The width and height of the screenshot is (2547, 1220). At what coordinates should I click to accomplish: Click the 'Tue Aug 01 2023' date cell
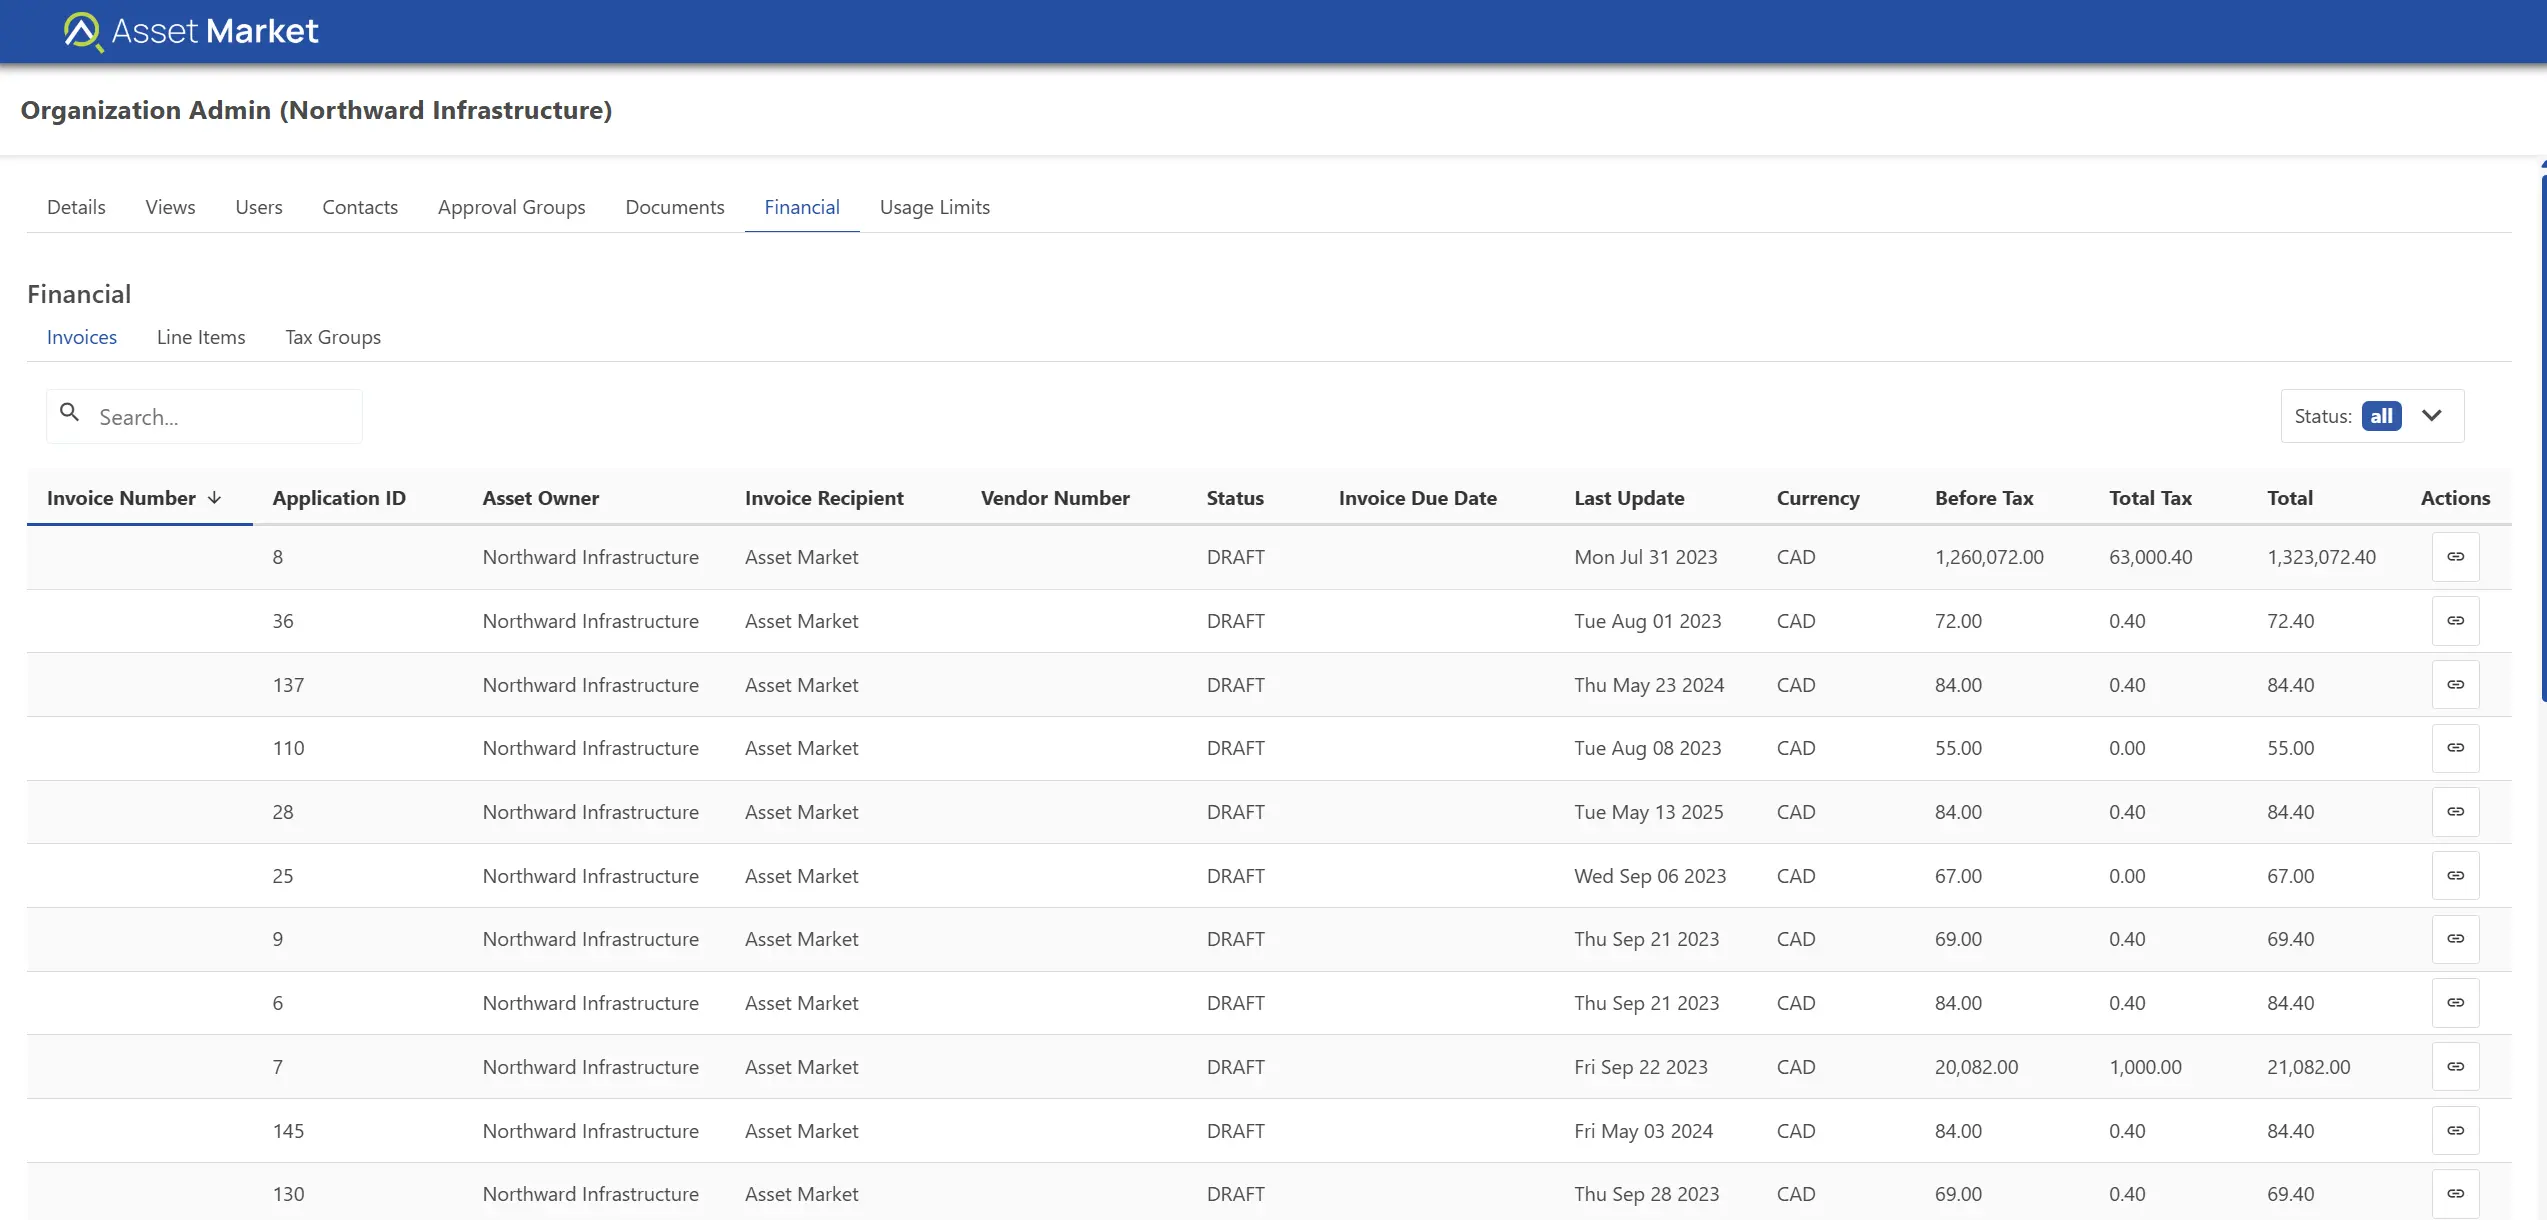(x=1648, y=621)
